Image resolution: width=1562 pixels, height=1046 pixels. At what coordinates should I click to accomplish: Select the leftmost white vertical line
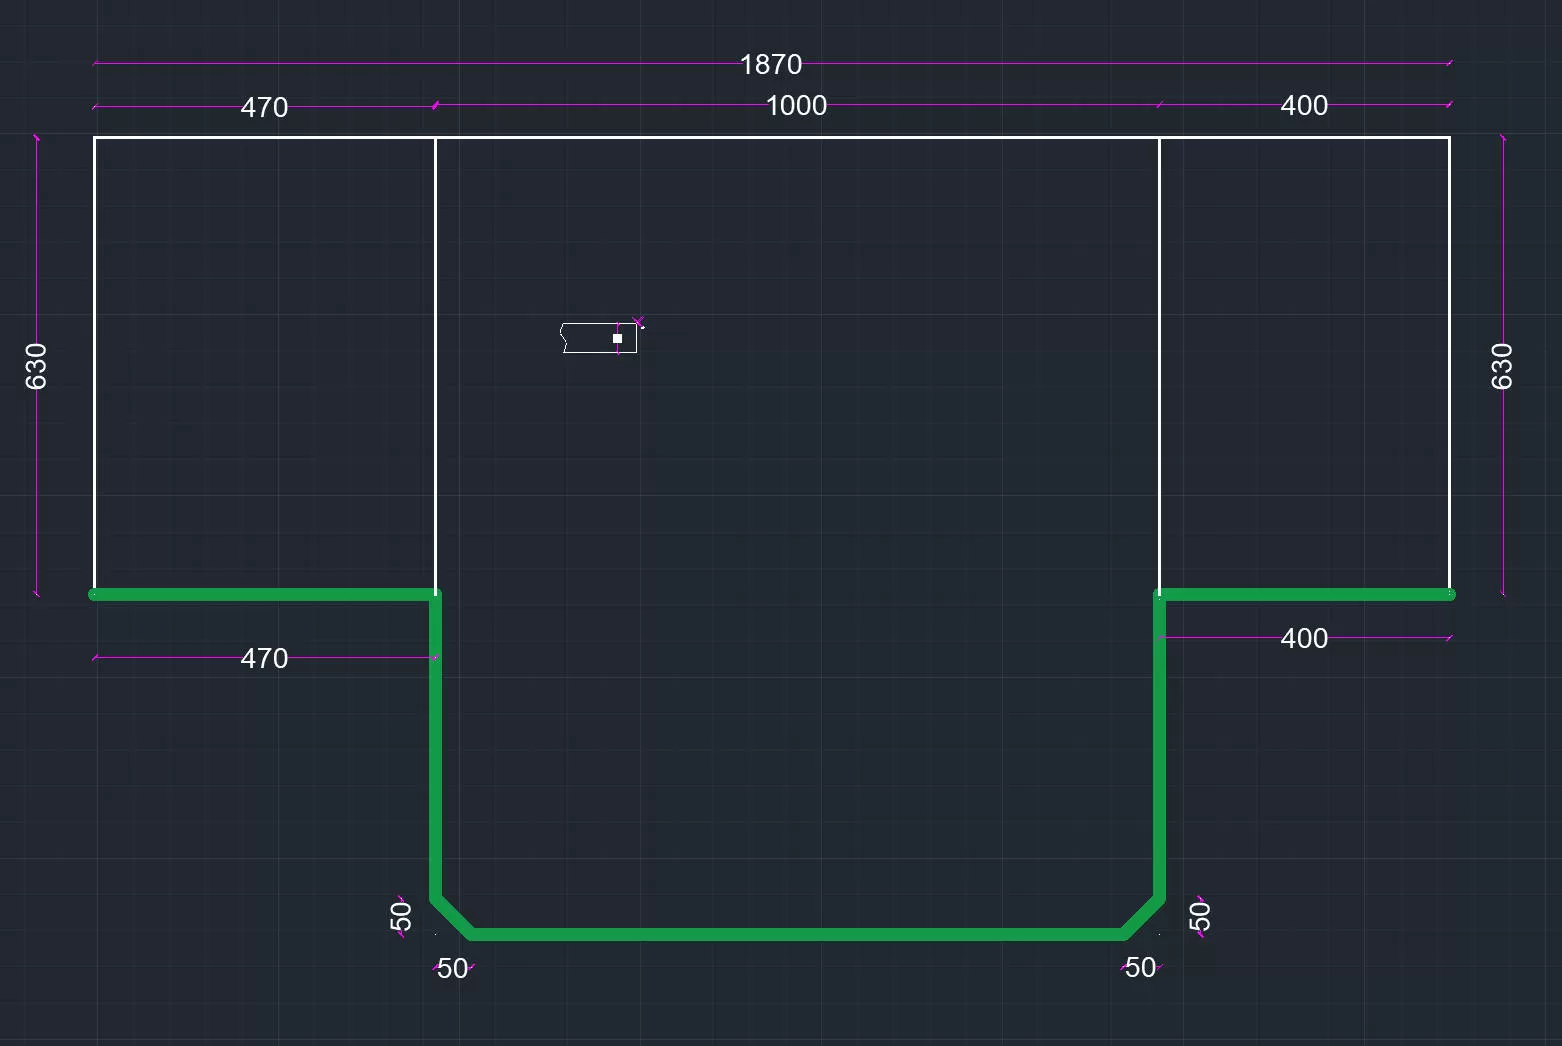(94, 365)
